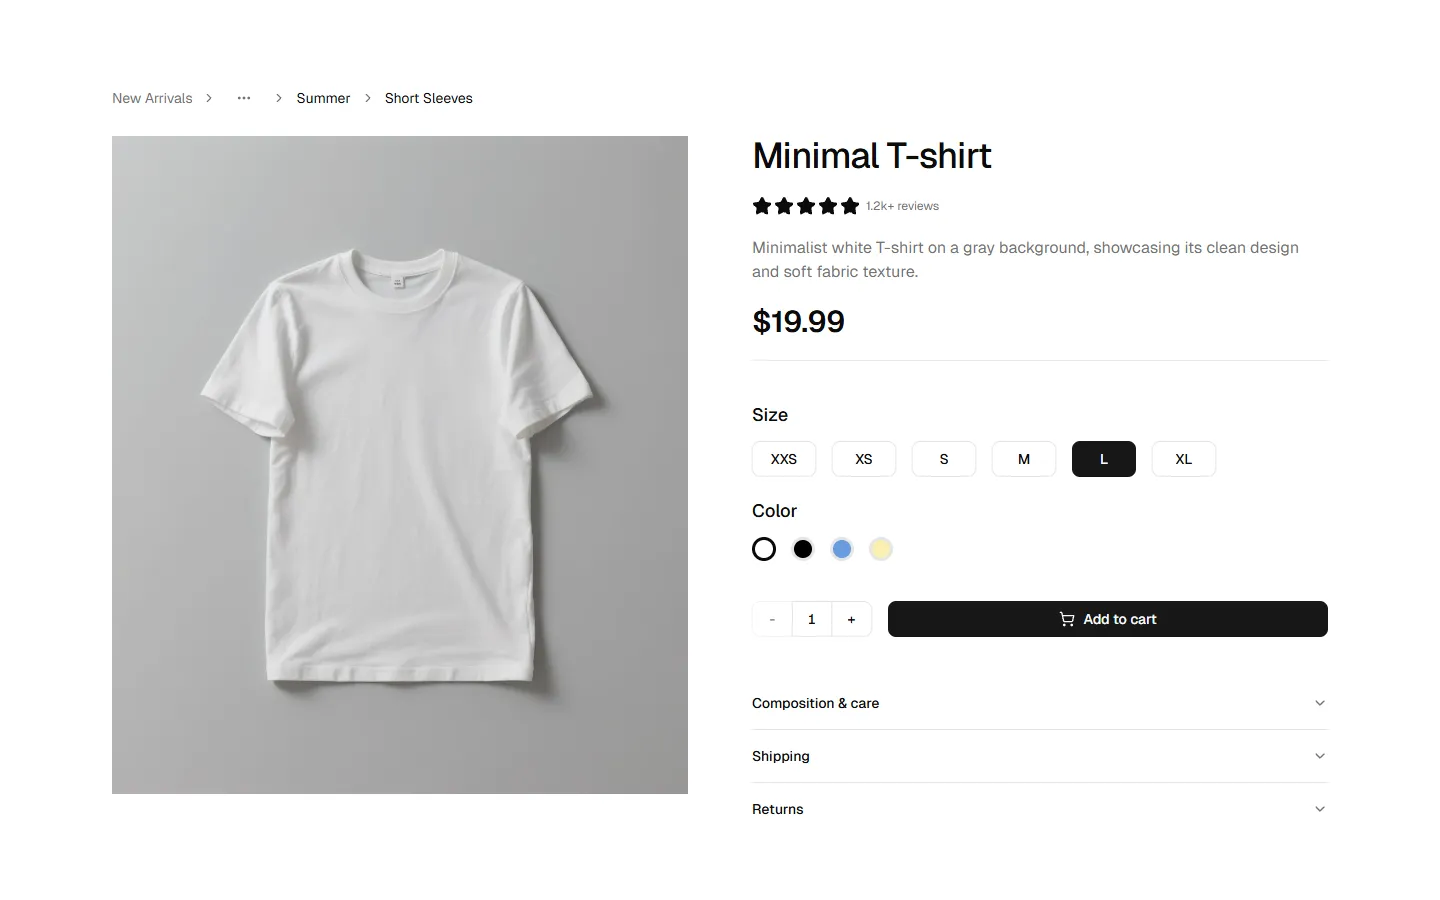Click the cart icon in Add to cart
The height and width of the screenshot is (900, 1440).
click(1066, 619)
